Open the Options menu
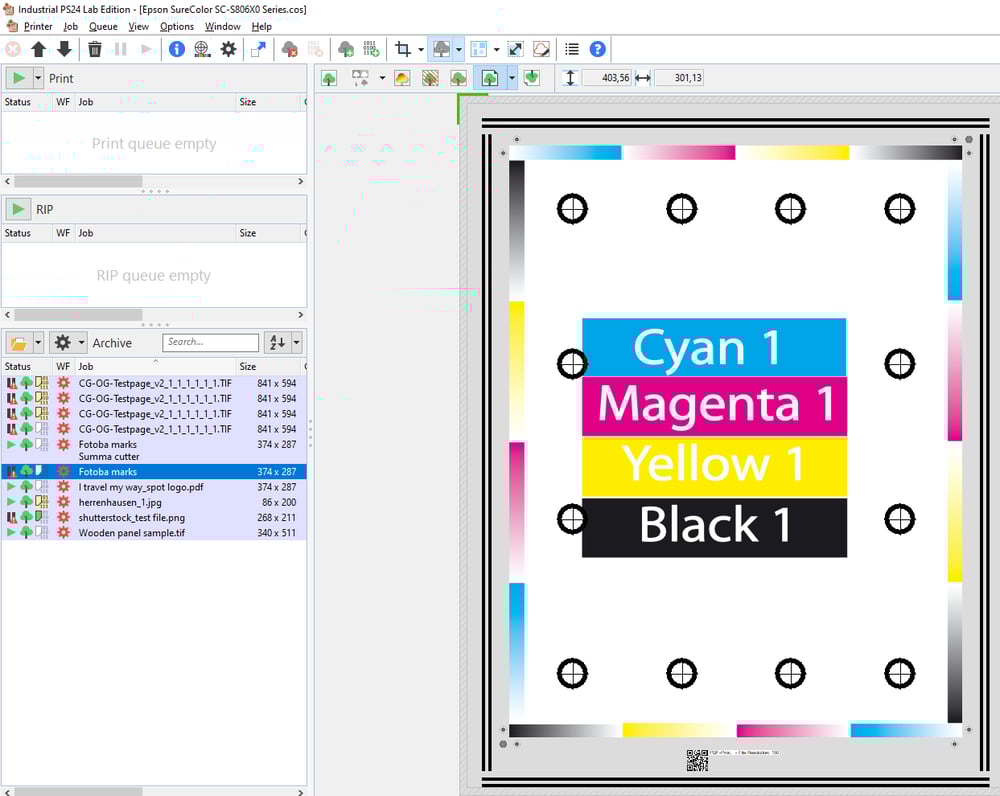 [x=177, y=26]
